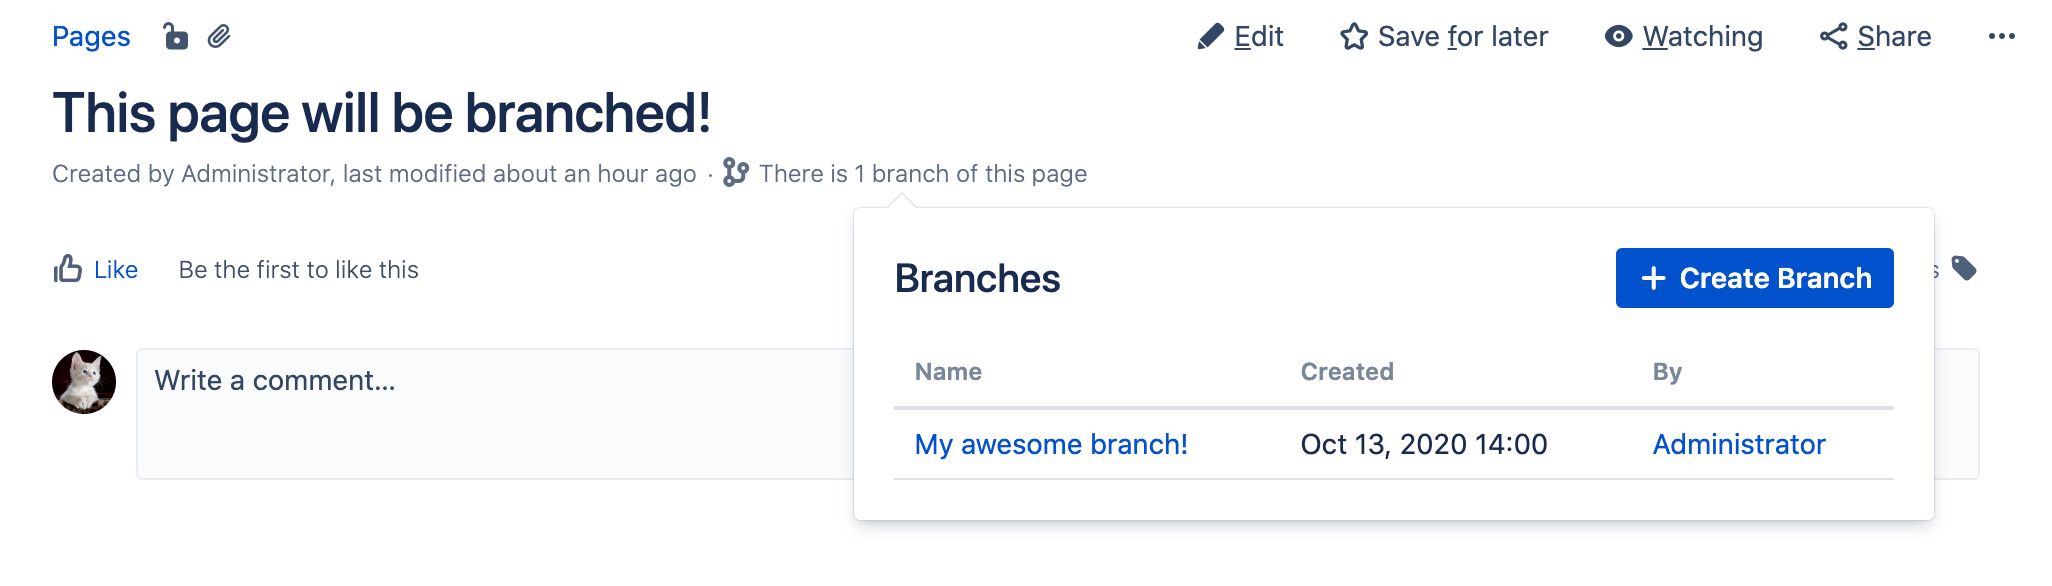
Task: Click the branch icon beside page info
Action: [736, 173]
